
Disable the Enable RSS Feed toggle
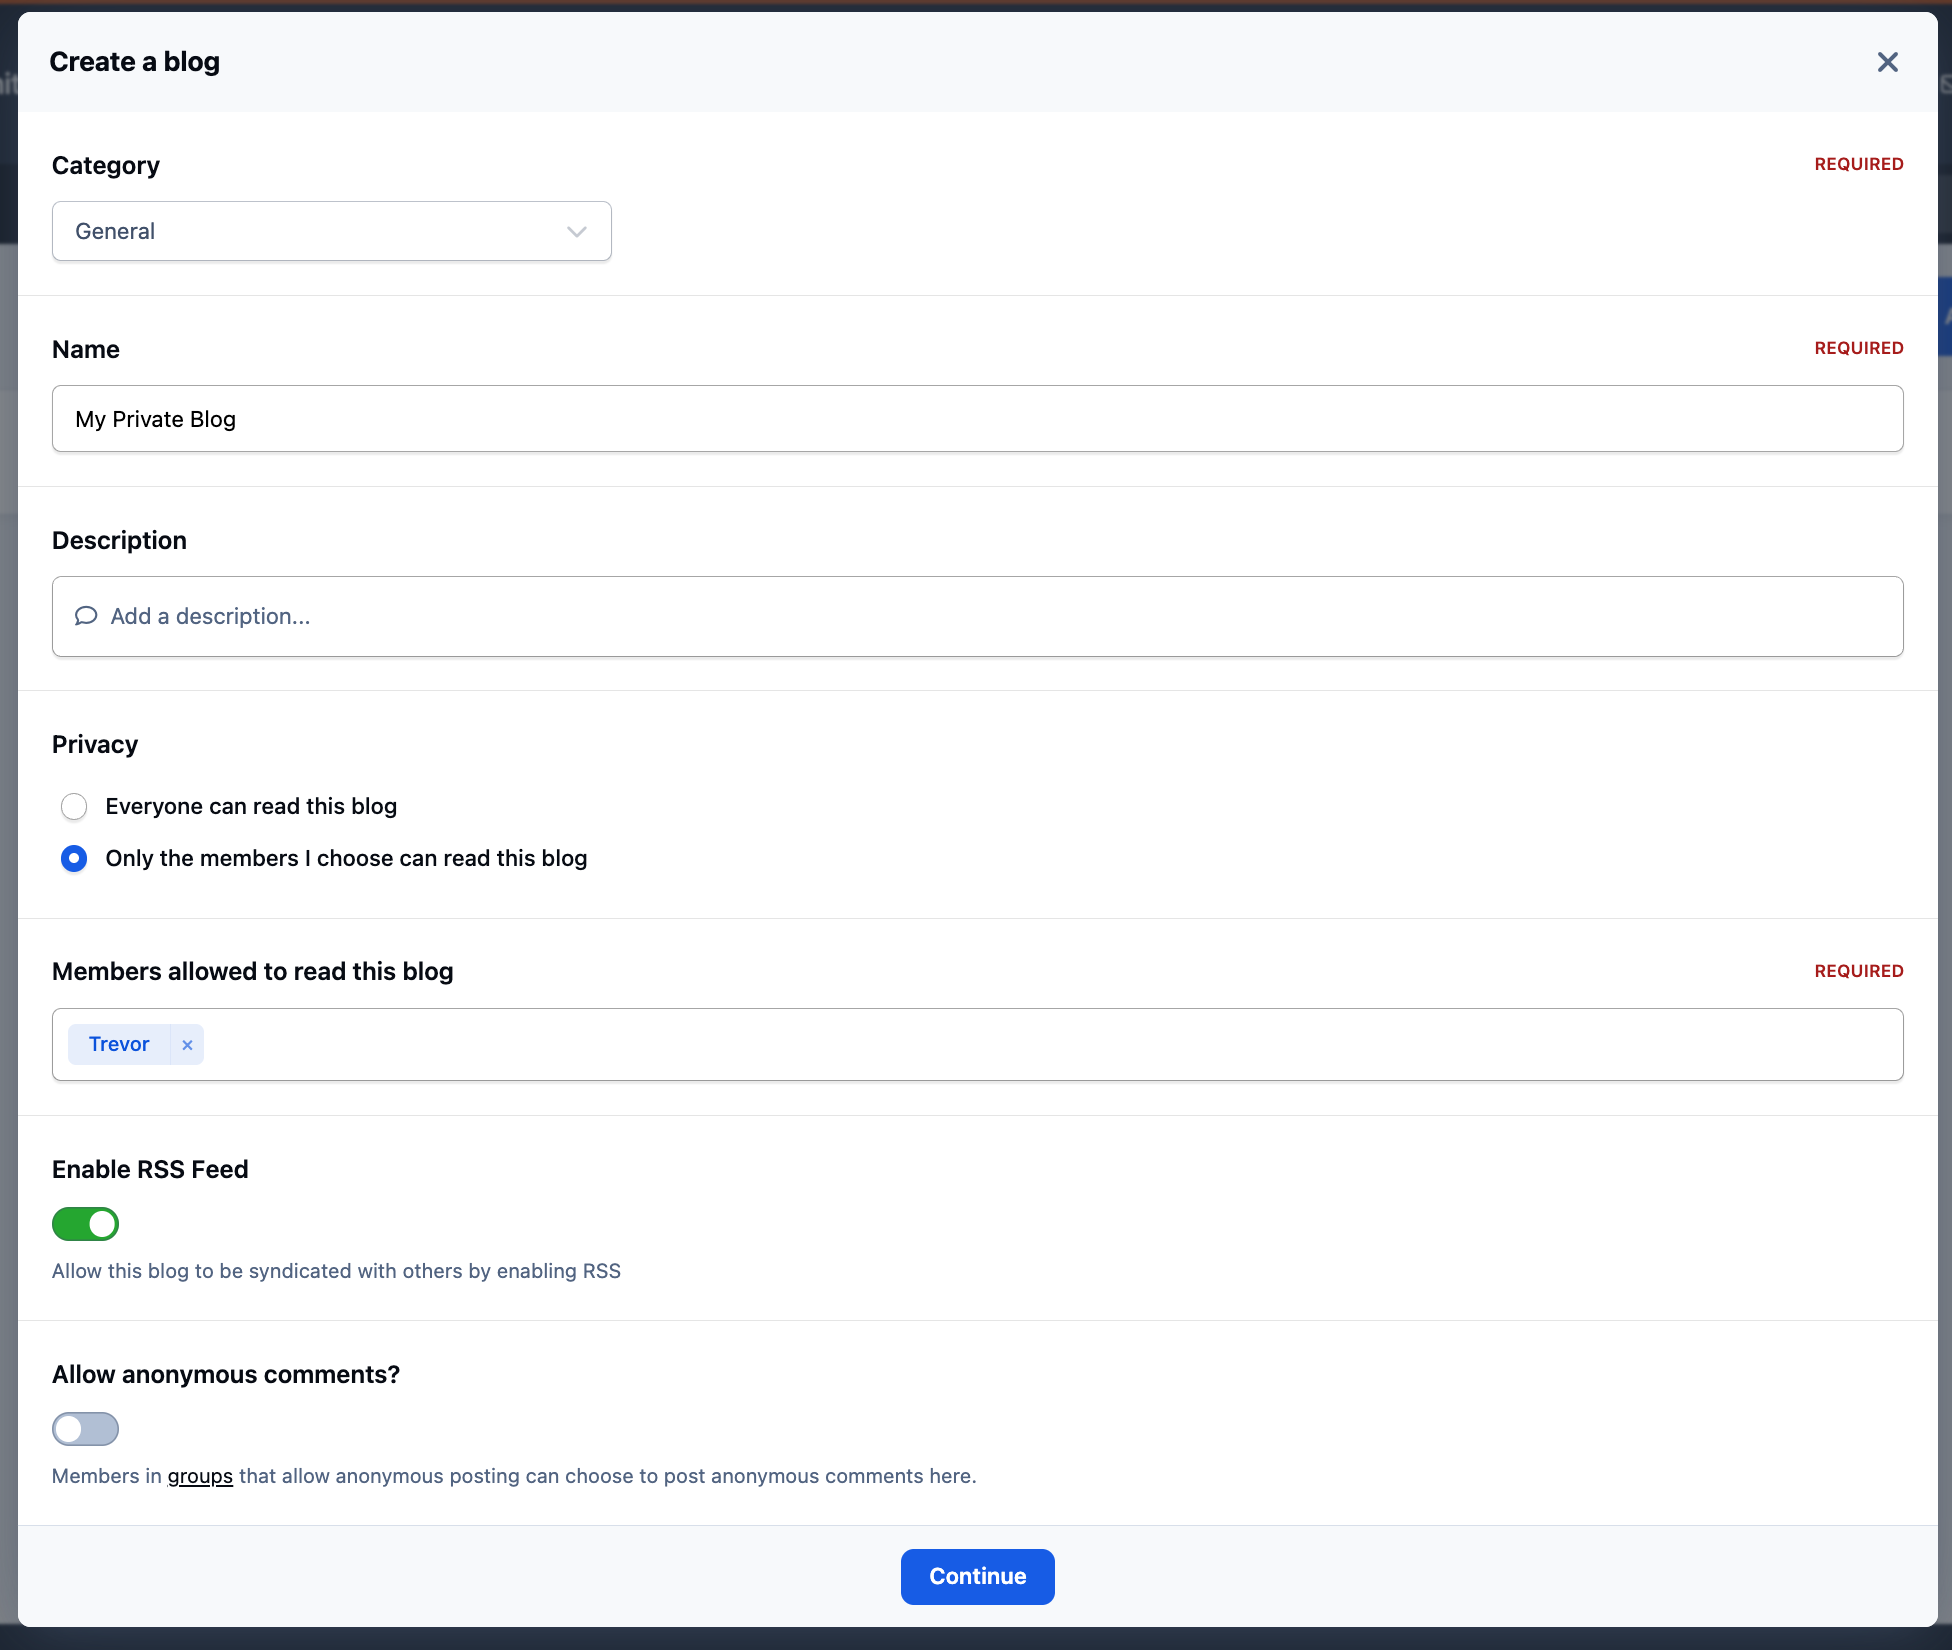coord(86,1224)
